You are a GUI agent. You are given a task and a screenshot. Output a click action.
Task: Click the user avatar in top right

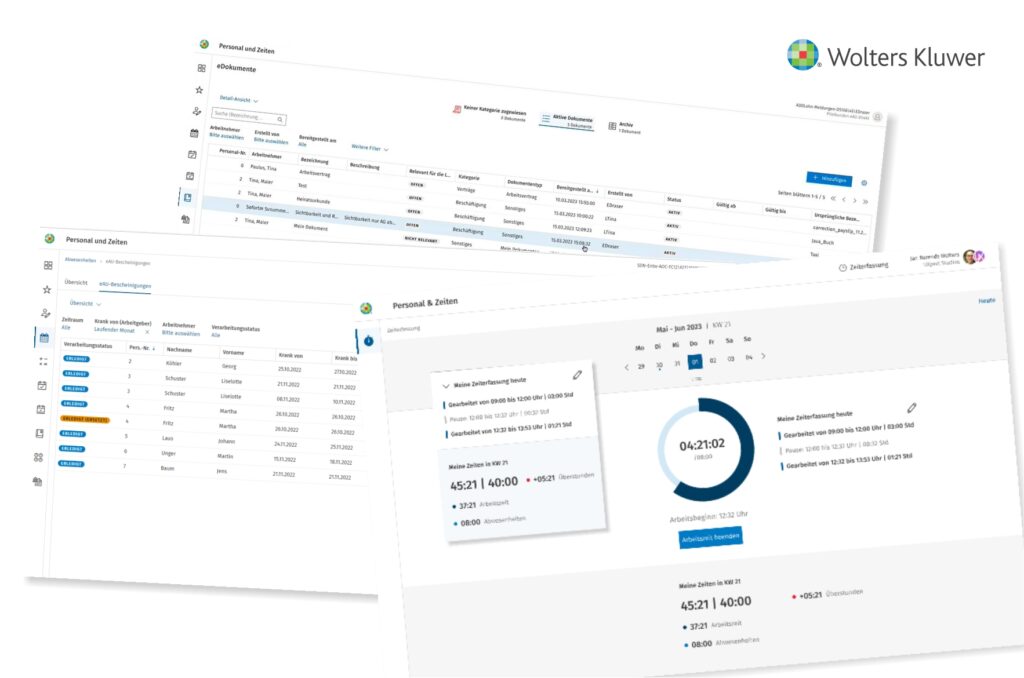(x=969, y=258)
